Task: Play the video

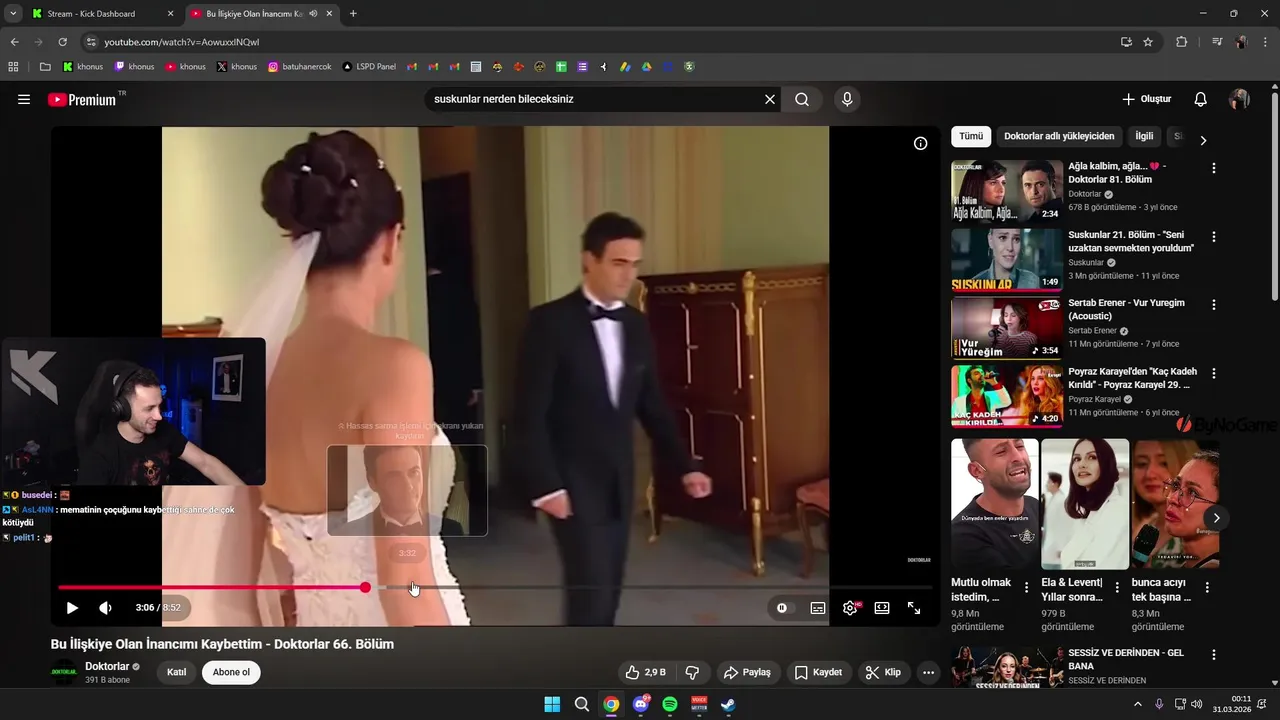Action: (x=72, y=608)
